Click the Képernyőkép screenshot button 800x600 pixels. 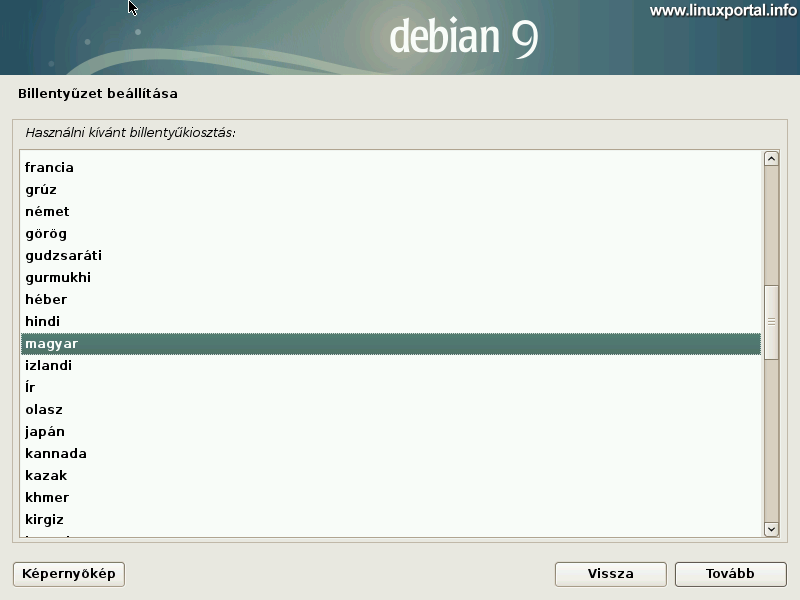(69, 574)
